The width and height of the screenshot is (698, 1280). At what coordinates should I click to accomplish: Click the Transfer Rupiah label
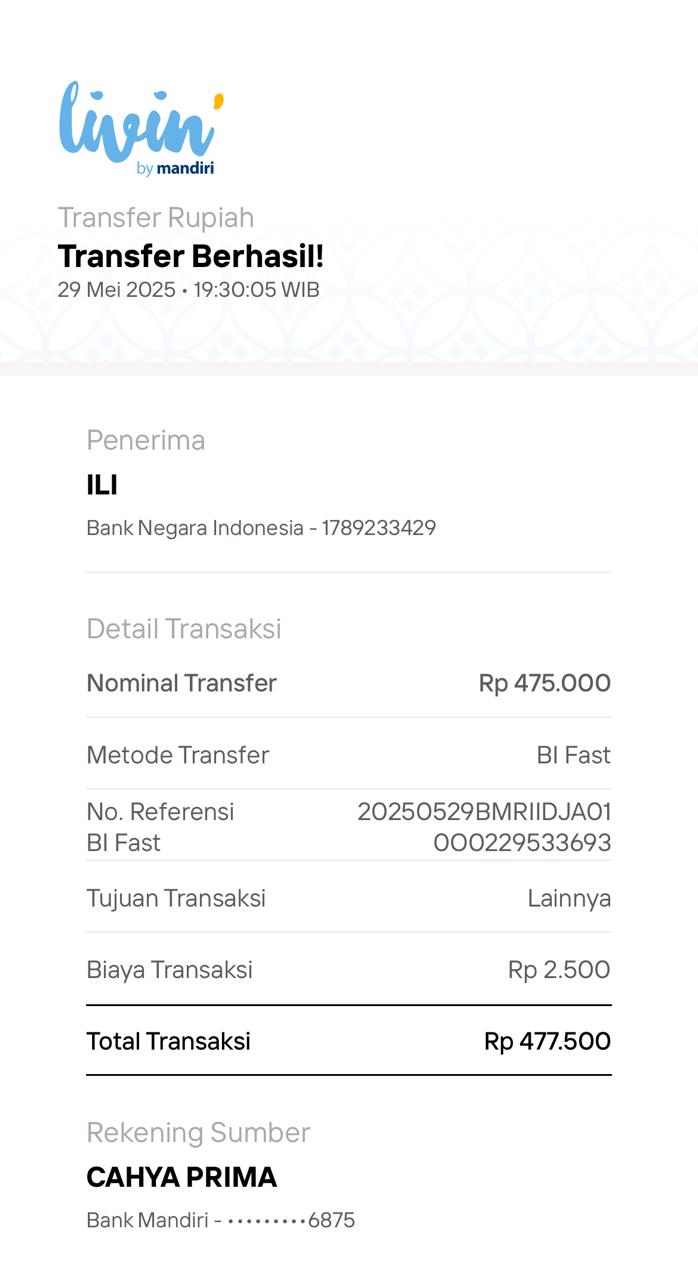(155, 217)
